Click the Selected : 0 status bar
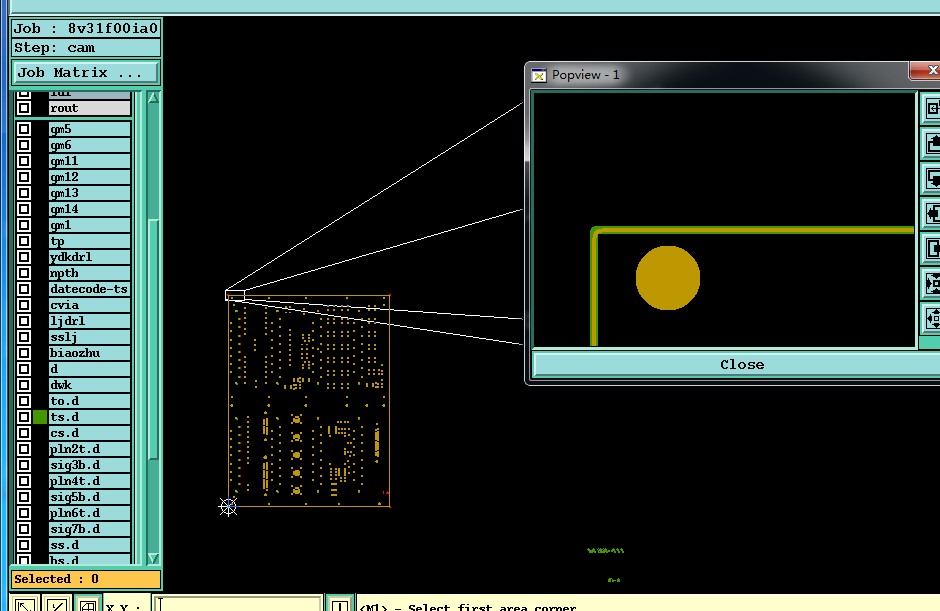Image resolution: width=940 pixels, height=611 pixels. tap(86, 579)
